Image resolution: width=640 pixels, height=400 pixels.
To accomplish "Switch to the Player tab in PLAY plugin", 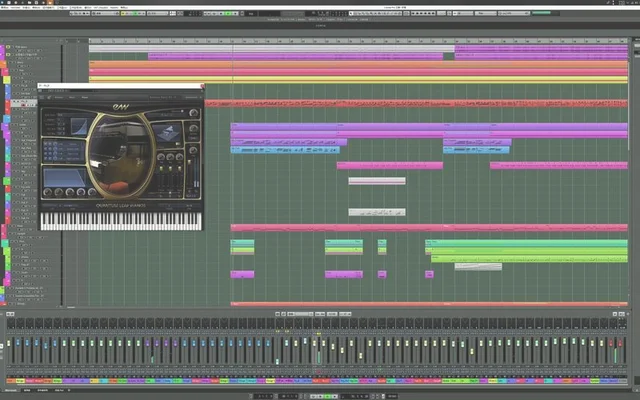I will (x=84, y=97).
